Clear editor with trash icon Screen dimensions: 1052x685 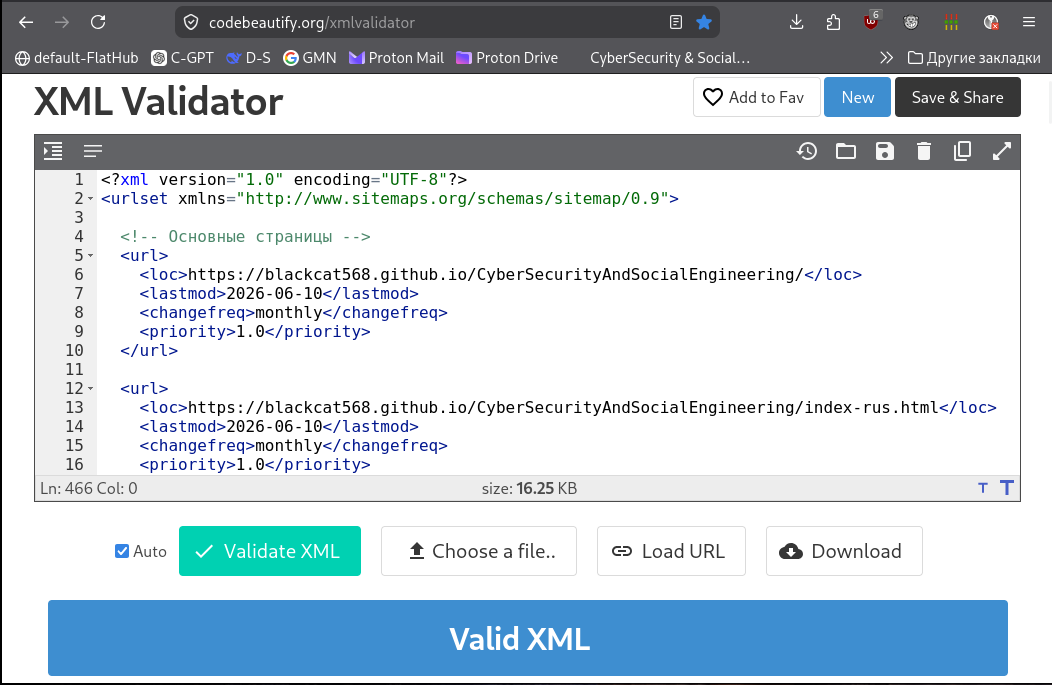click(x=924, y=151)
